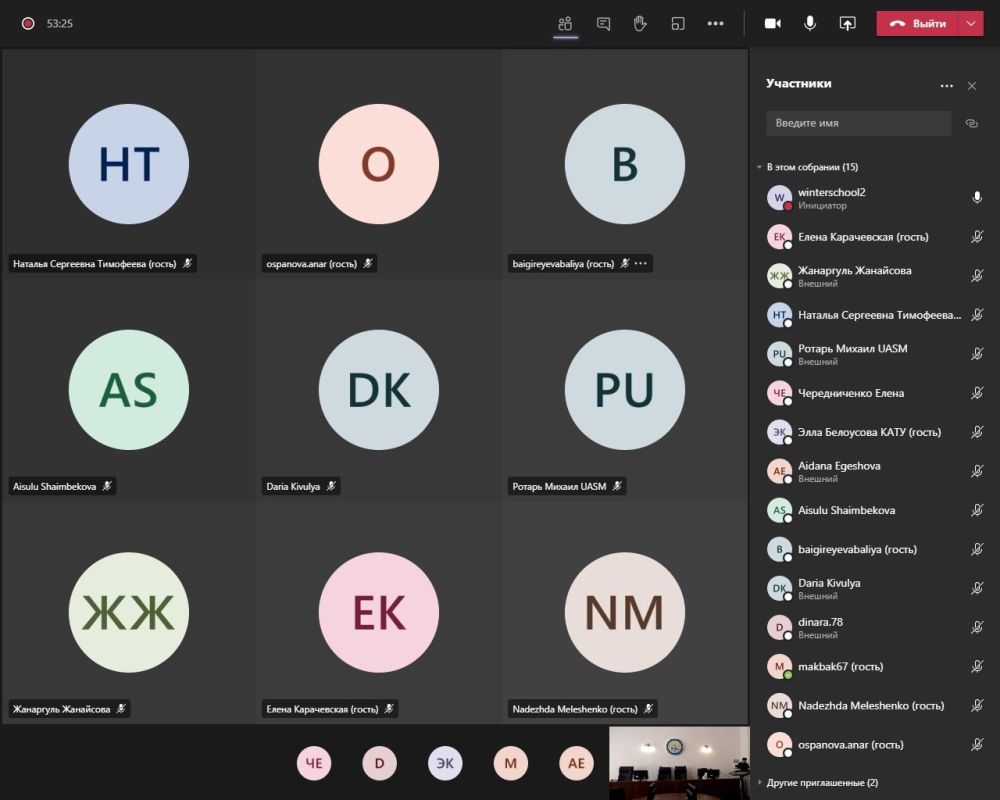Click mute icon for Елена Карачевская in list
The image size is (1000, 800).
pos(976,237)
